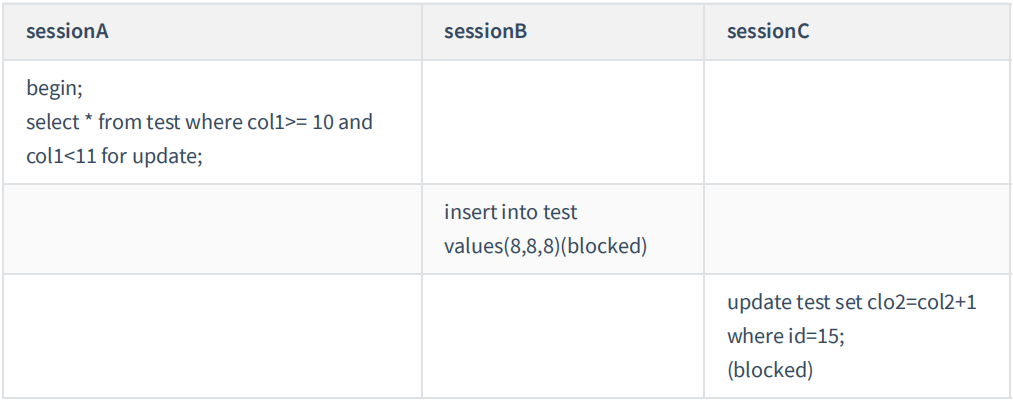Click the standalone '(blocked)' line under sessionC

(770, 369)
